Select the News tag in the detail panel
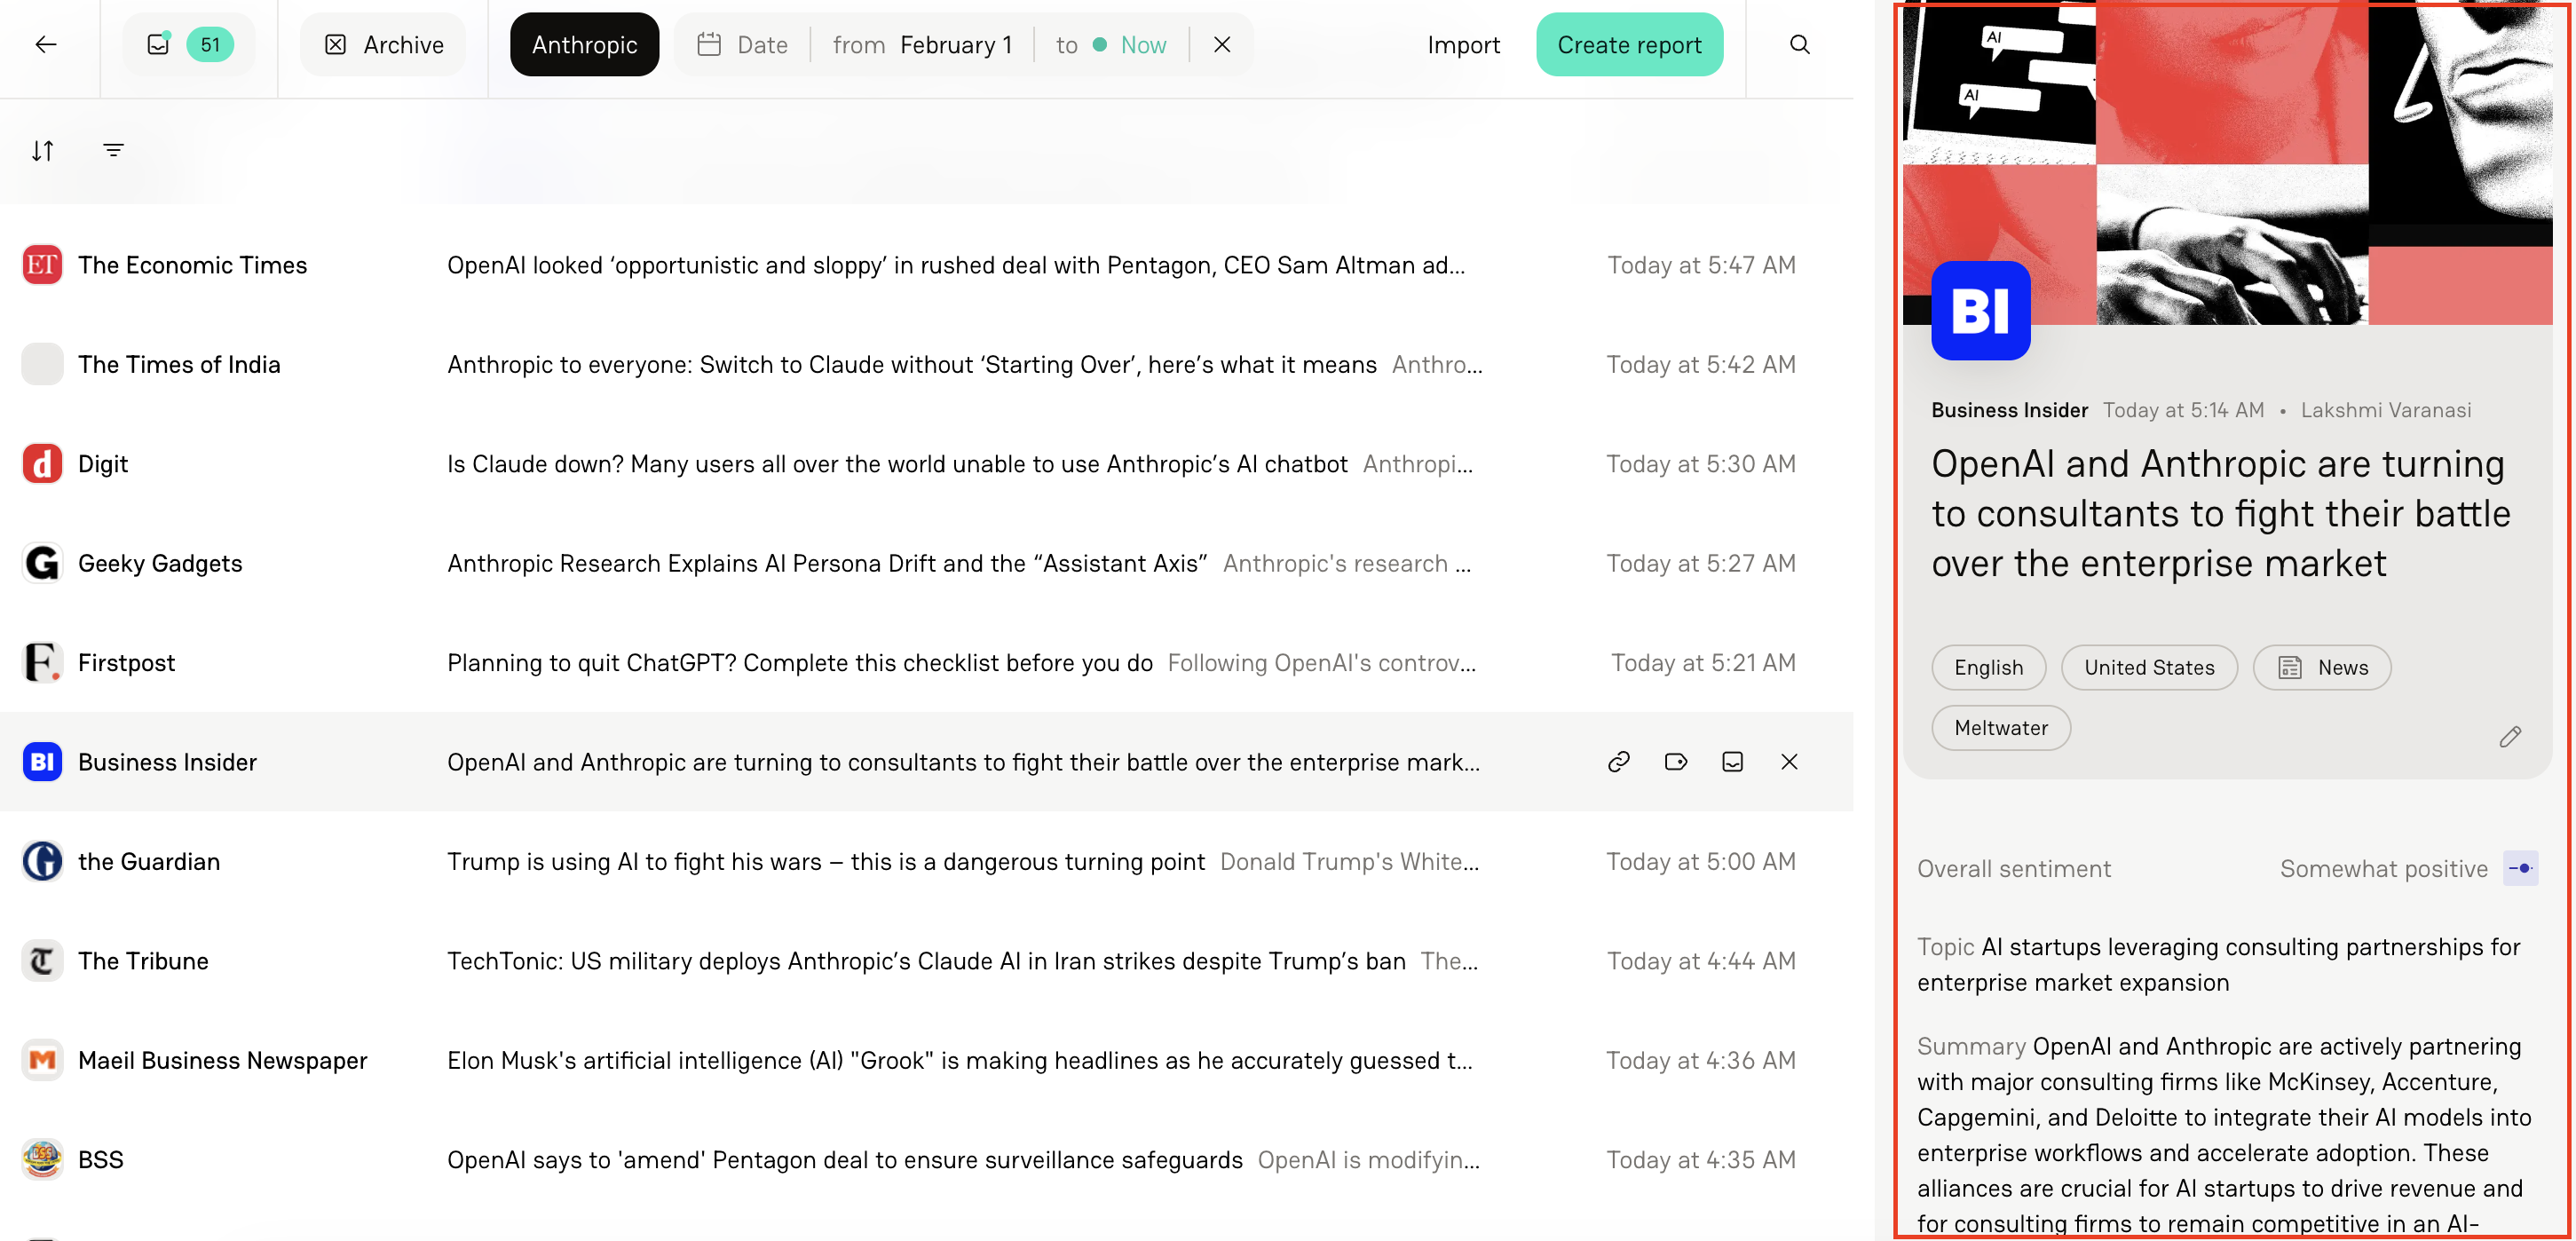 click(2322, 667)
